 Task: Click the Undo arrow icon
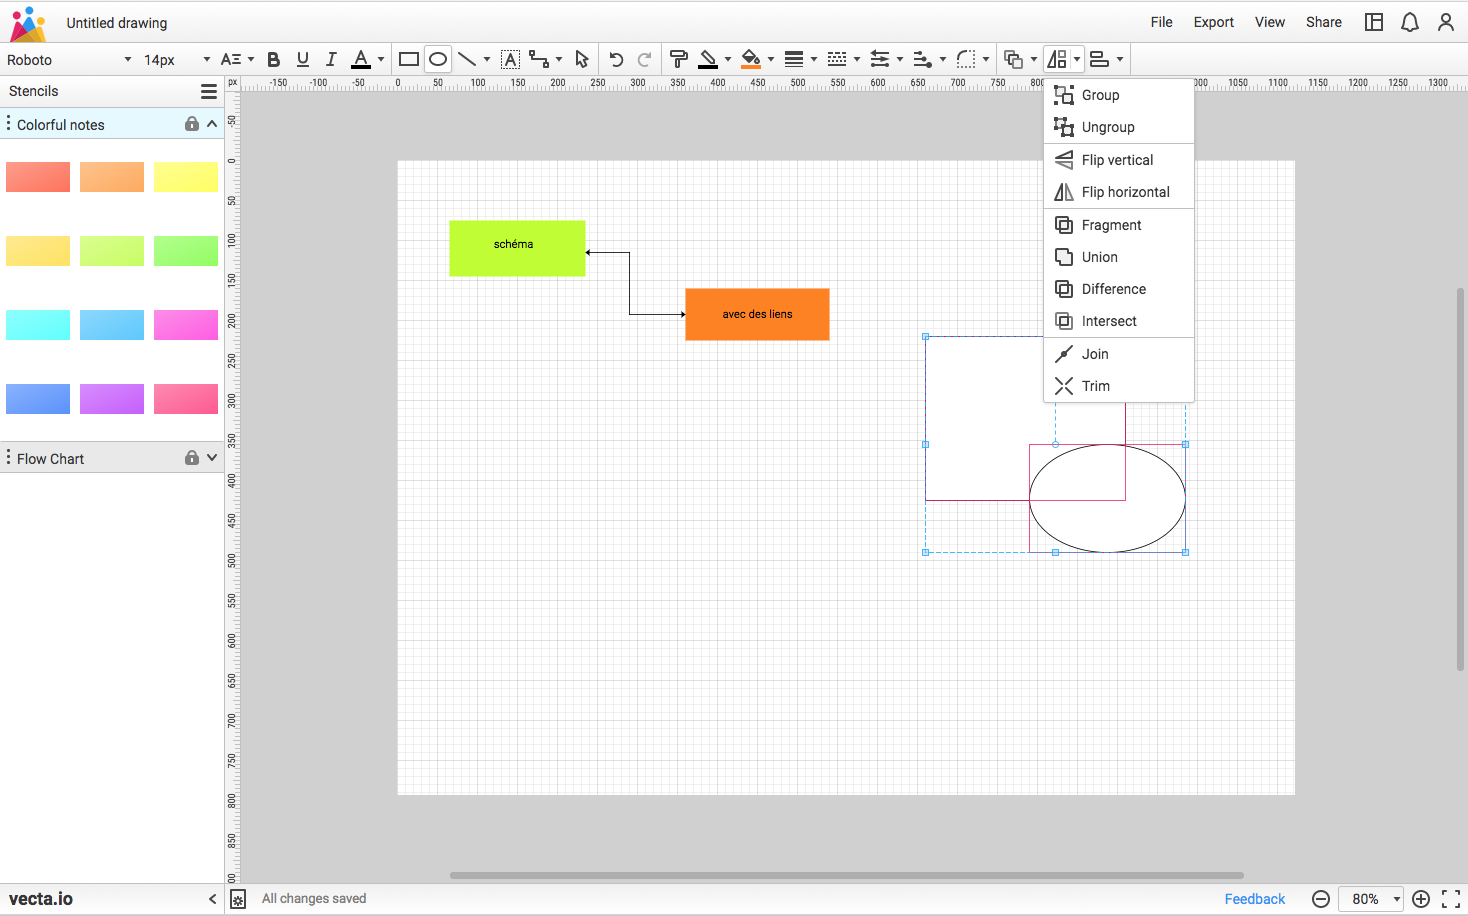(616, 60)
